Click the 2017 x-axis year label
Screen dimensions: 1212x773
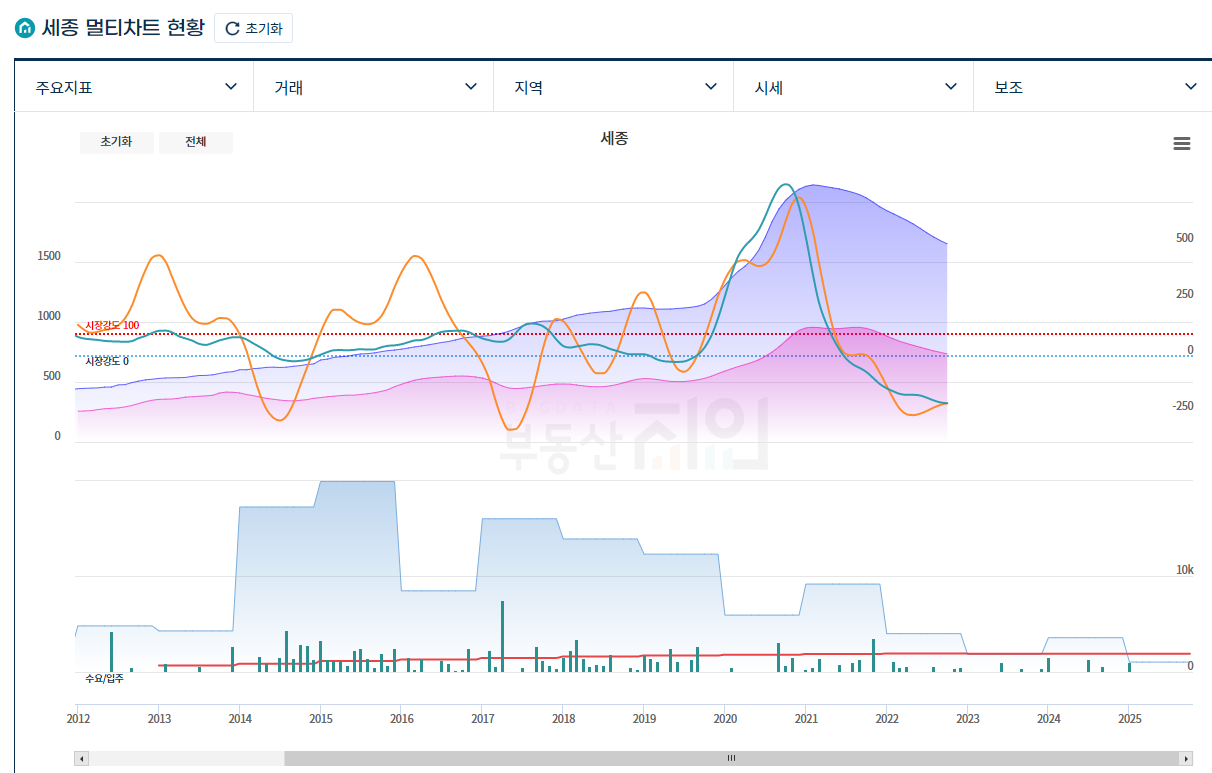point(483,718)
